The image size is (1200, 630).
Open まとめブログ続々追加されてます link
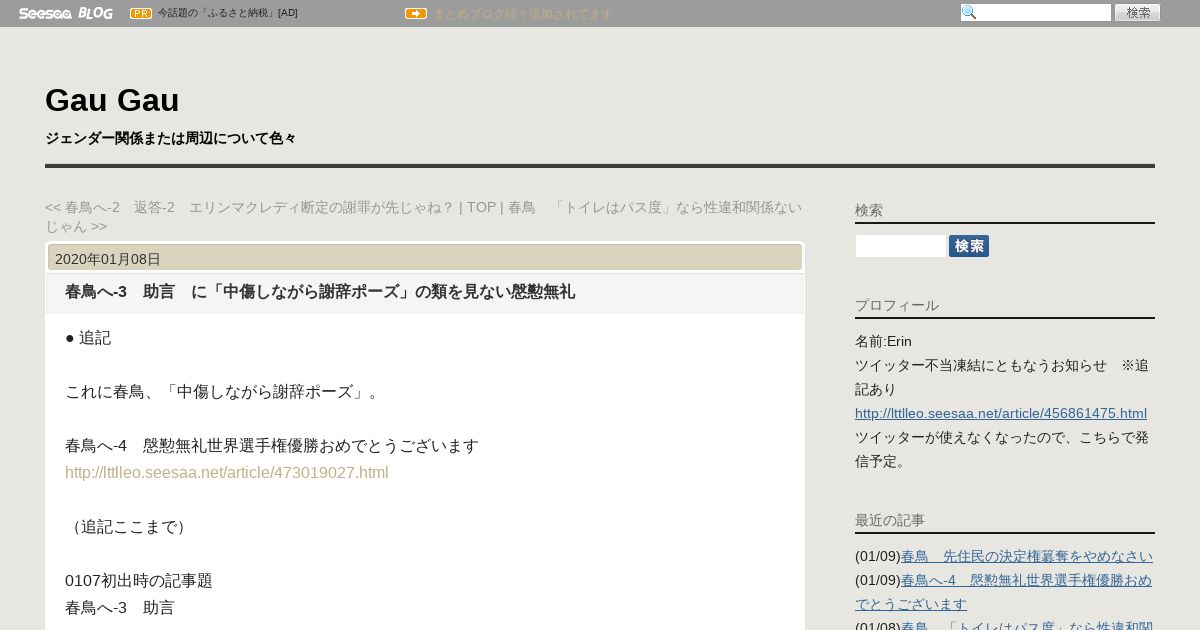tap(522, 14)
